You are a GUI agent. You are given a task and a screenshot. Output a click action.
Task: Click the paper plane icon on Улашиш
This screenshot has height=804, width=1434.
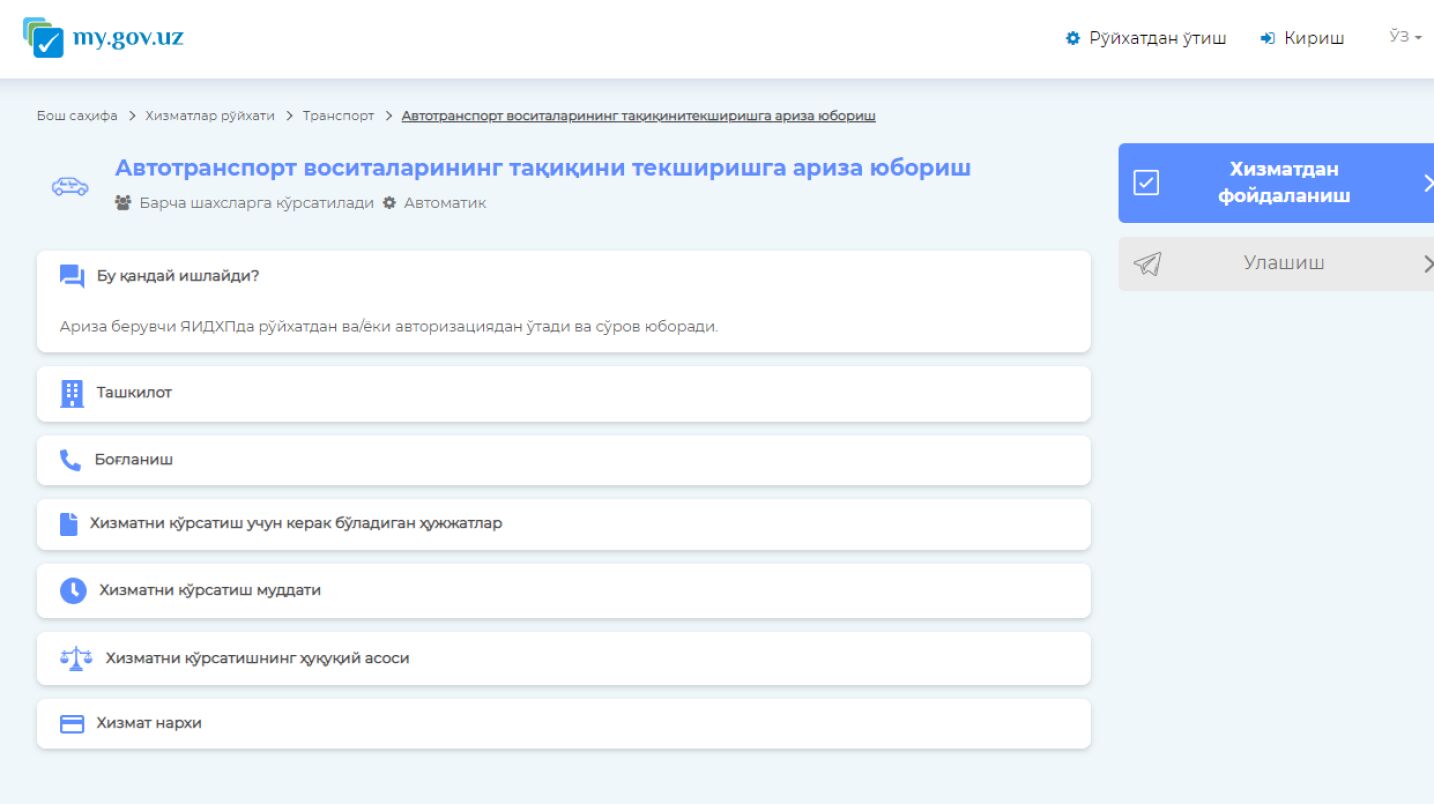tap(1147, 264)
